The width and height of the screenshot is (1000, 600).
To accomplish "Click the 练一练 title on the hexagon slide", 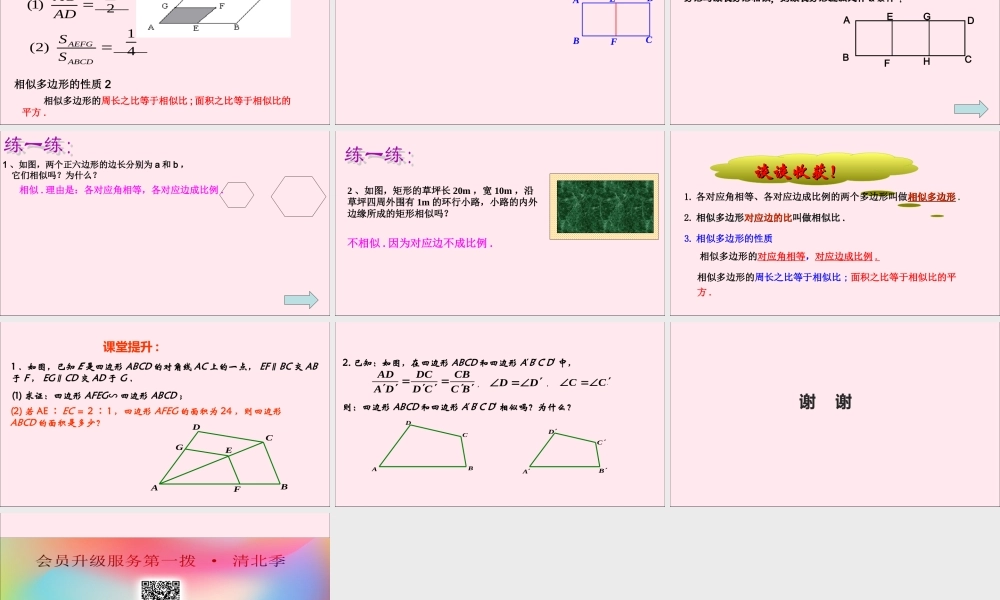I will (38, 145).
